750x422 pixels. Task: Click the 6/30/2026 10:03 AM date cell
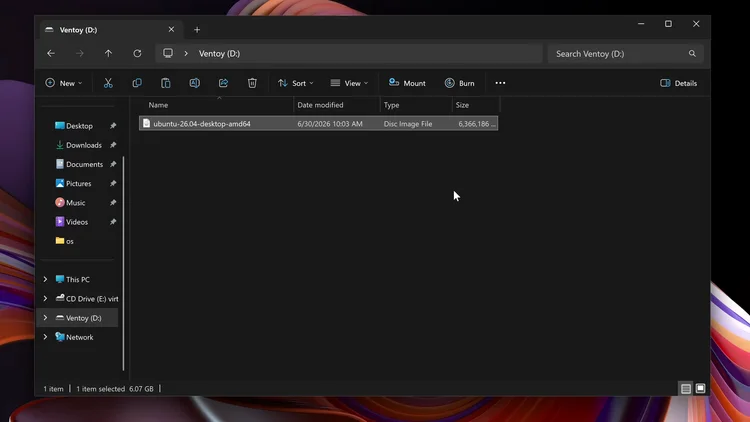[330, 123]
